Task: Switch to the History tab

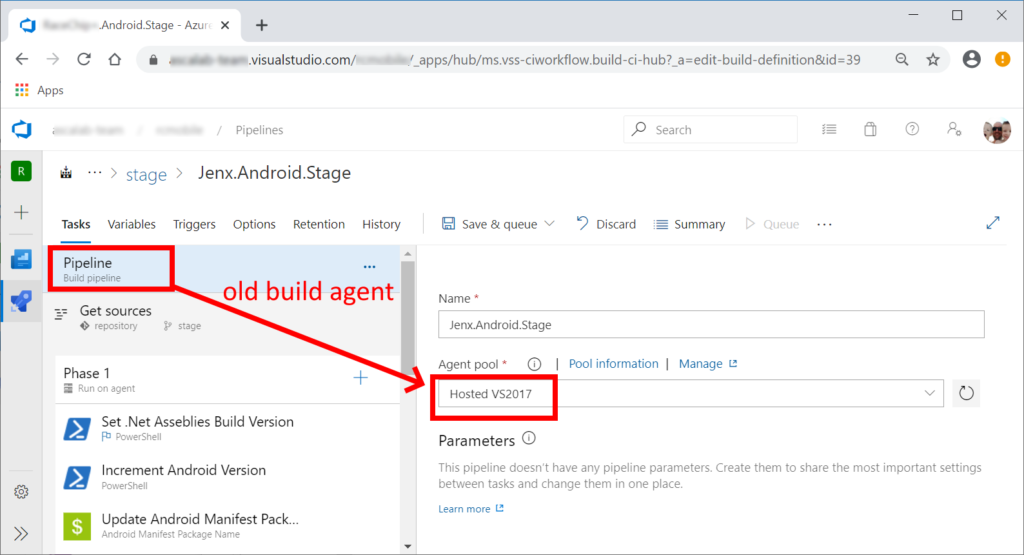Action: click(x=381, y=224)
